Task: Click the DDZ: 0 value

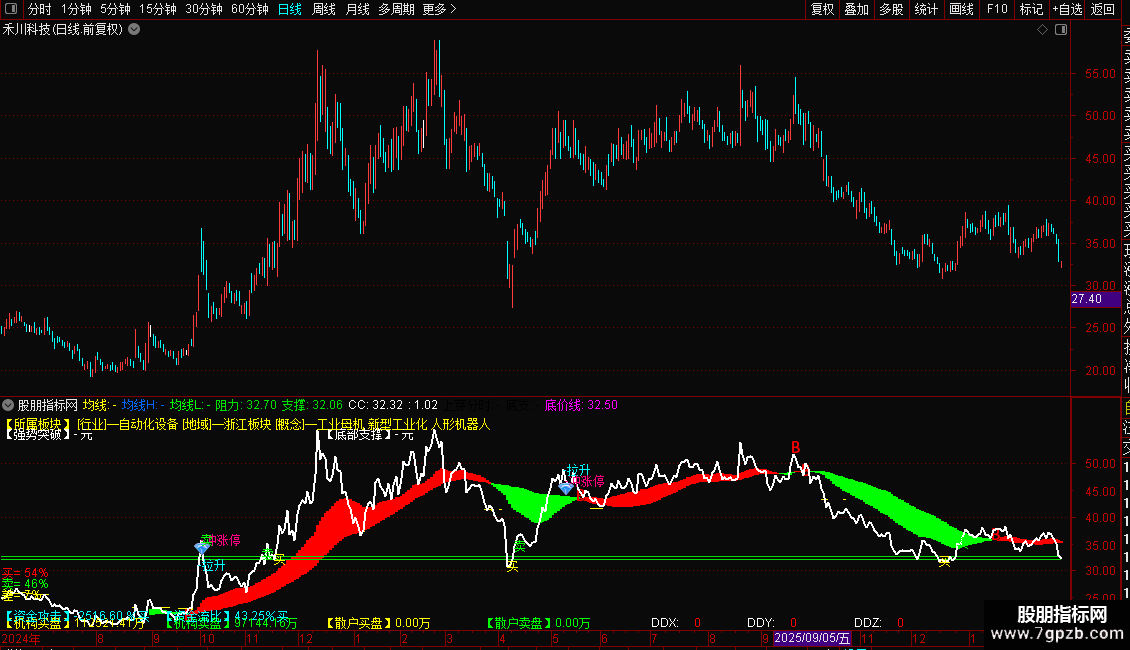Action: click(879, 623)
